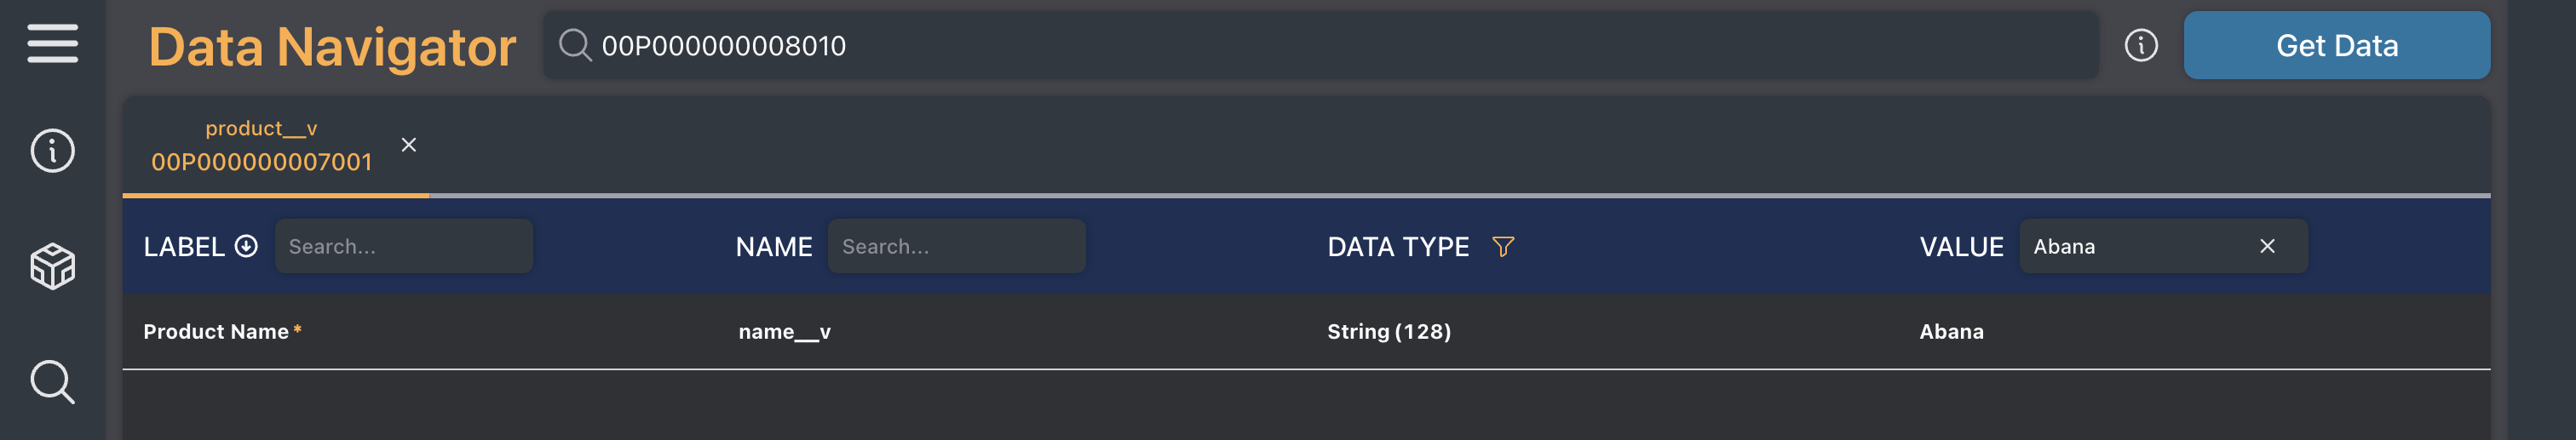The height and width of the screenshot is (440, 2576).
Task: Close the product__v 00P000000007001 tab
Action: pyautogui.click(x=409, y=145)
